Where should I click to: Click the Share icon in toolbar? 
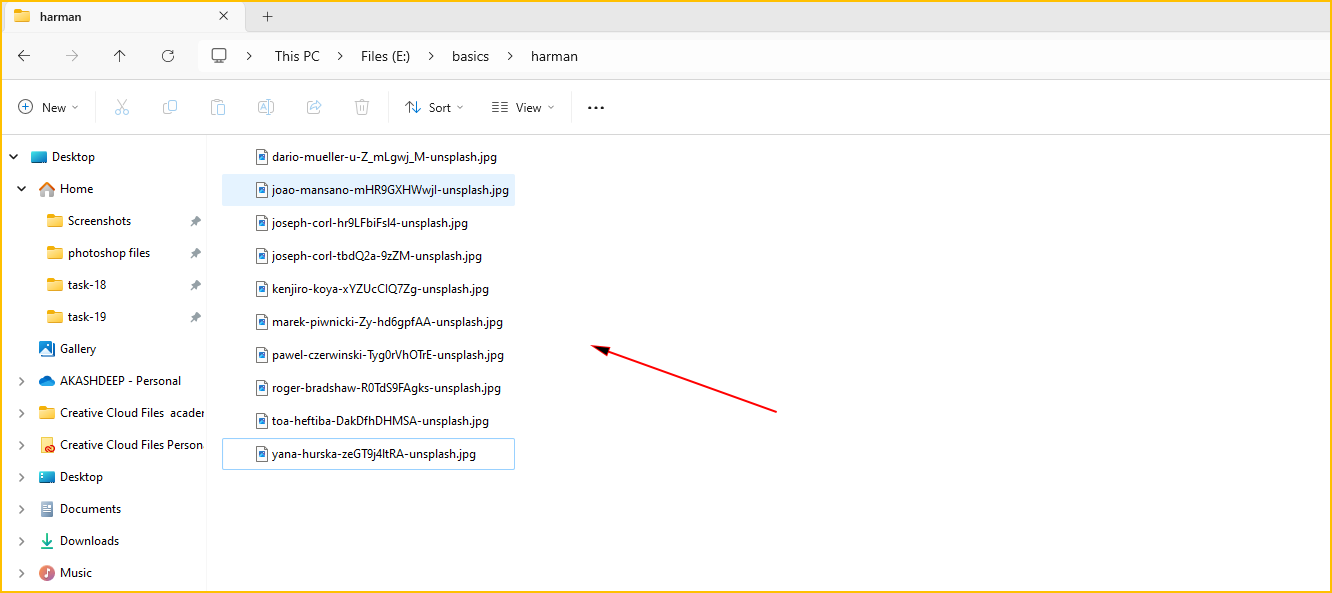[314, 107]
